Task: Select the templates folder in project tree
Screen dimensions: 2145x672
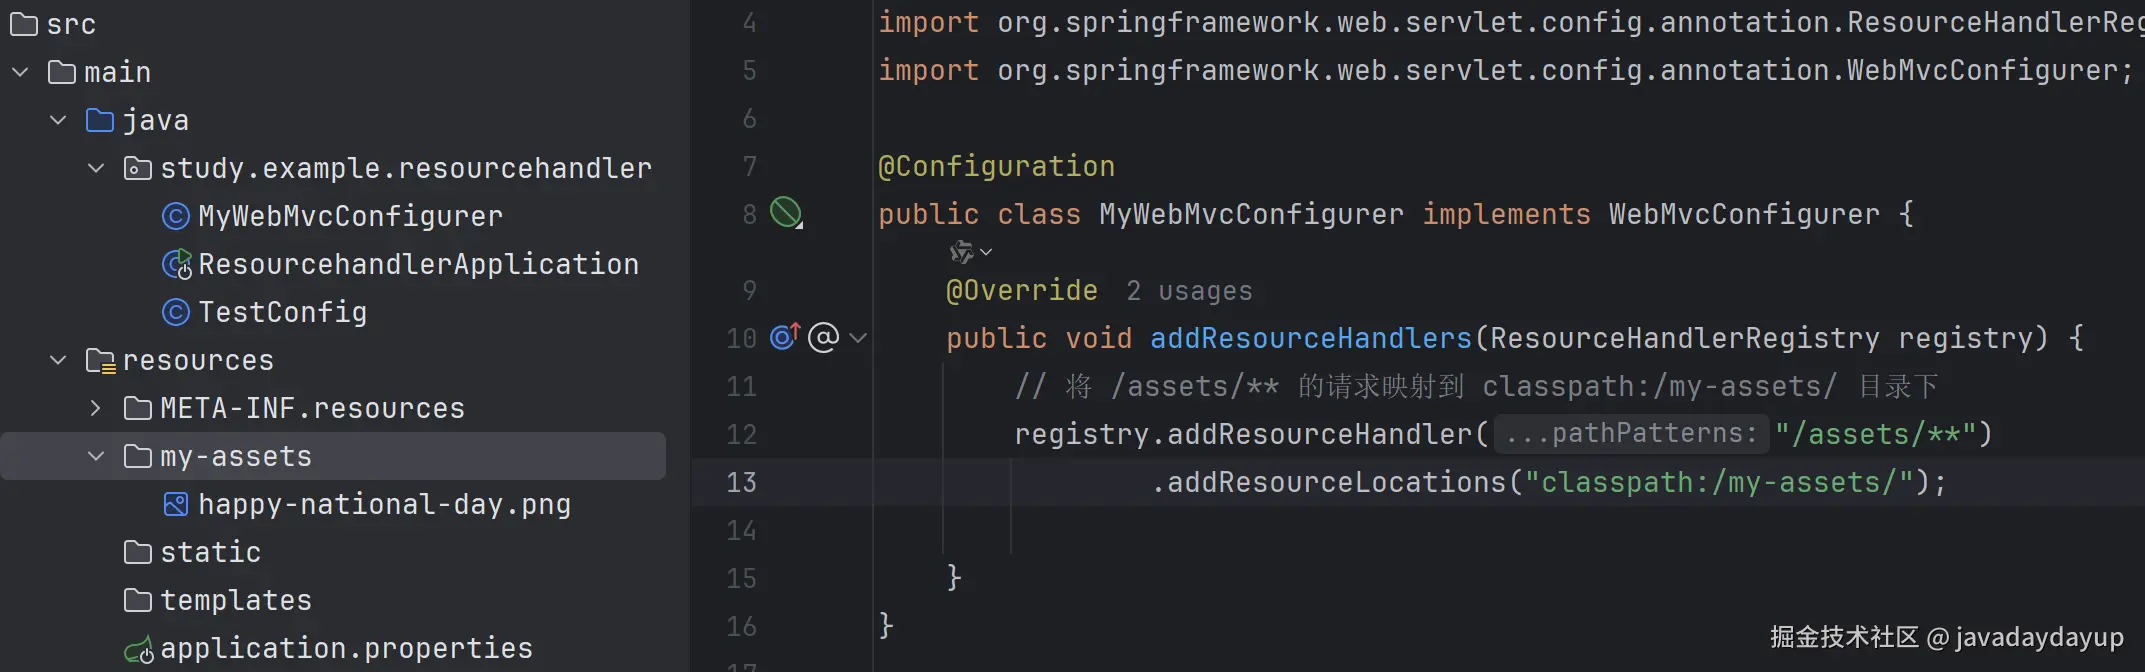Action: (x=235, y=600)
